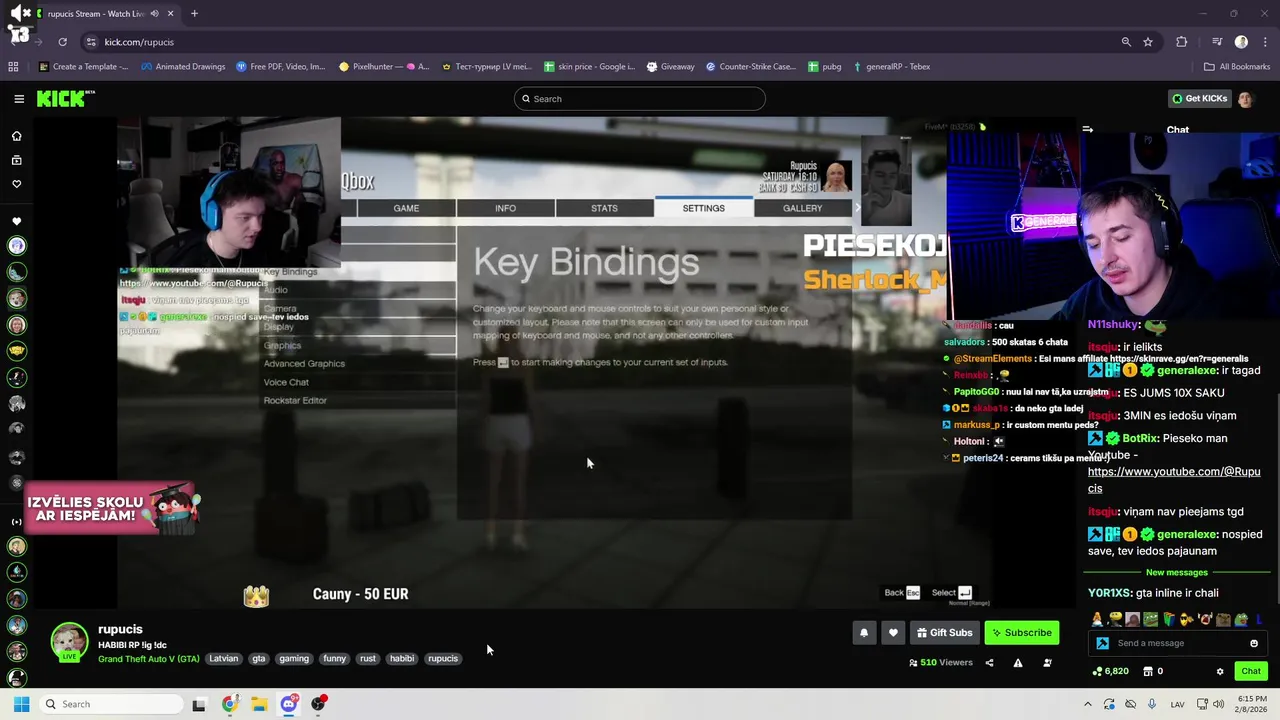This screenshot has width=1280, height=720.
Task: Open user profile avatar in Kick header
Action: (1245, 99)
